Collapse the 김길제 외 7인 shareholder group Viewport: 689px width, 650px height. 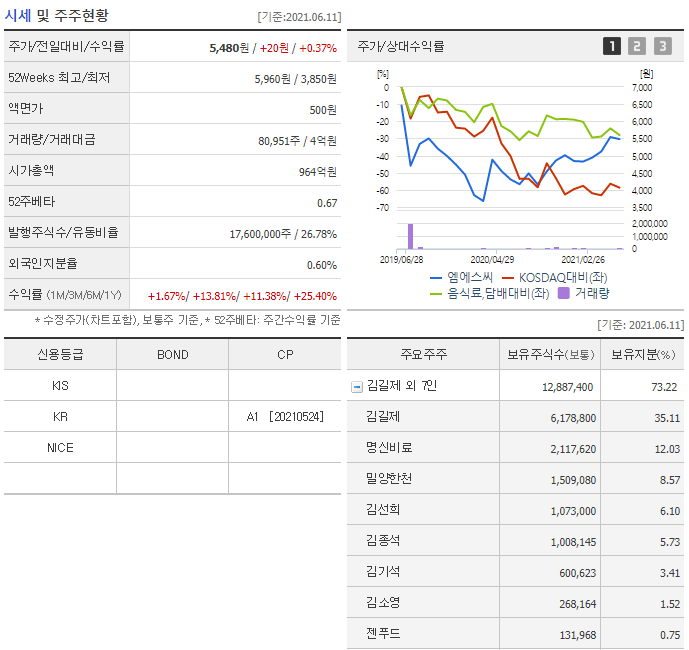pyautogui.click(x=357, y=387)
